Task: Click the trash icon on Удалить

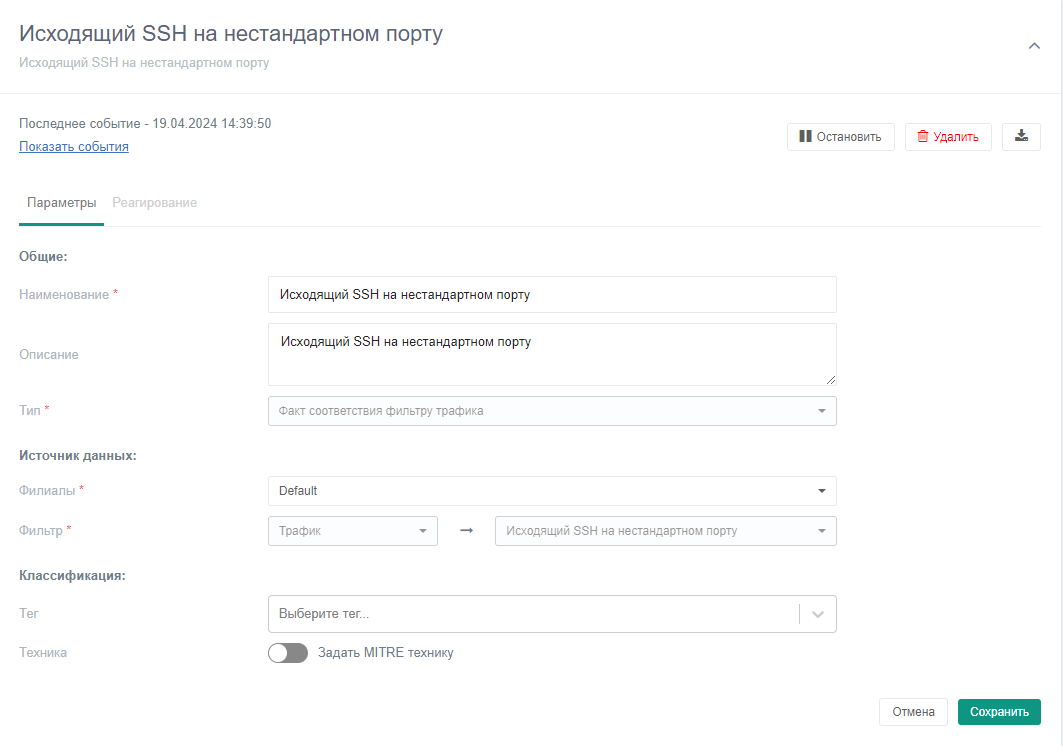Action: [x=922, y=137]
